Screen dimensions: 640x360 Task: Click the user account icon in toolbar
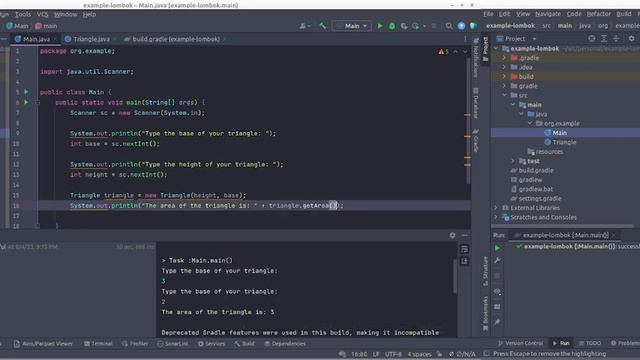[x=304, y=26]
